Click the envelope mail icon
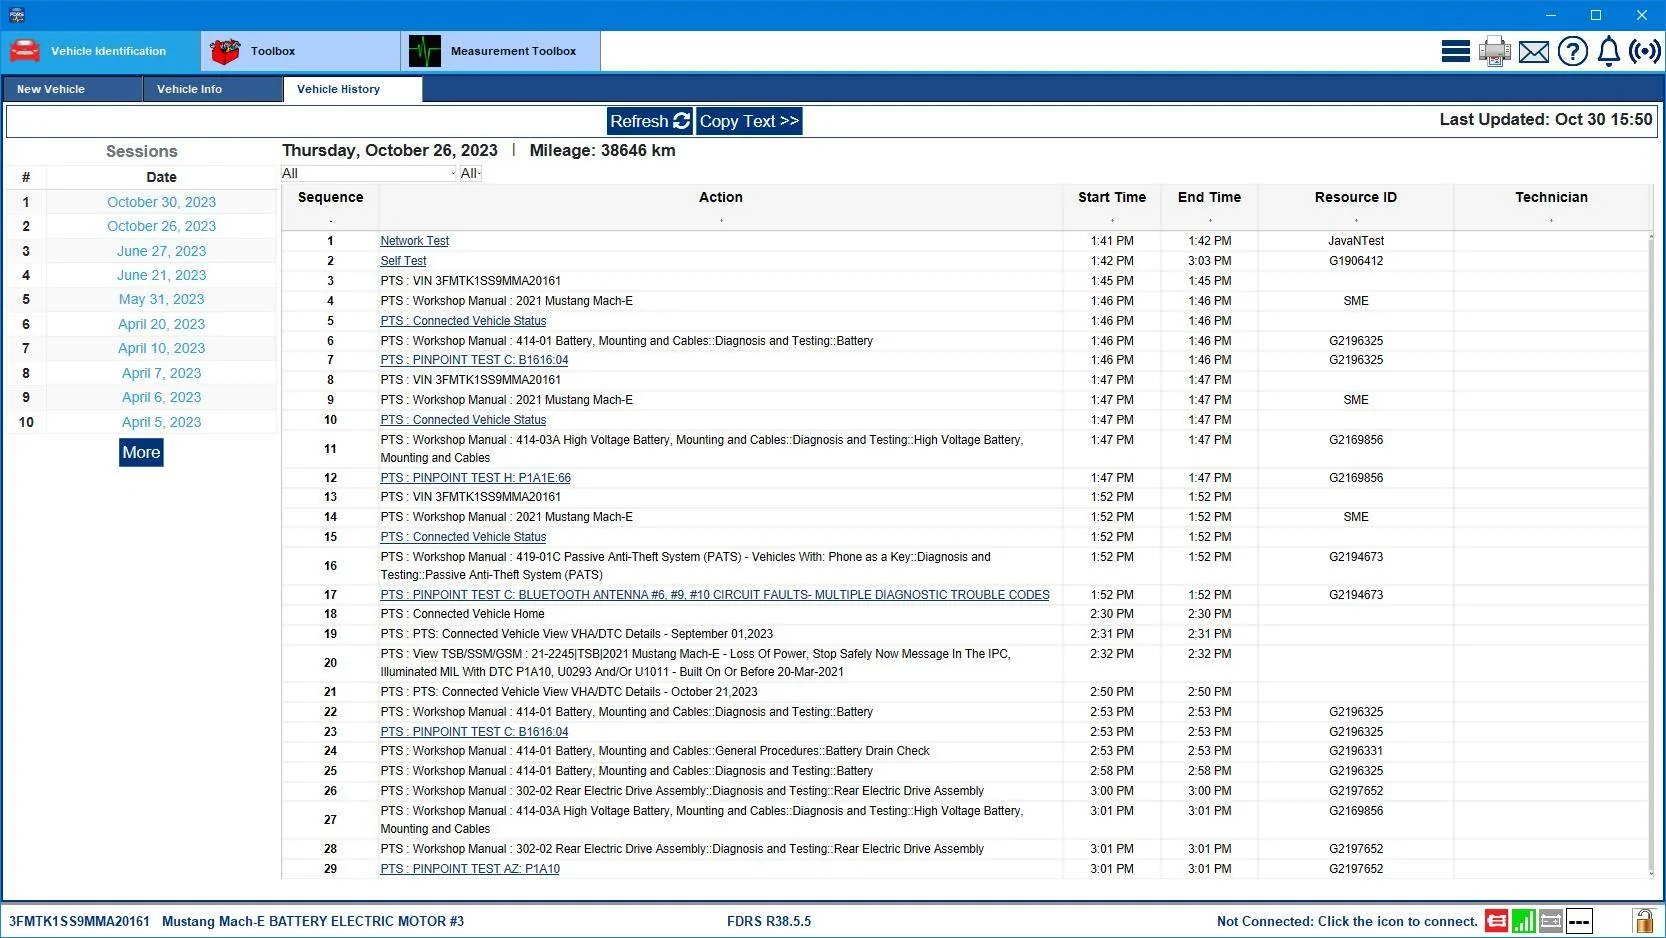Image resolution: width=1666 pixels, height=938 pixels. click(x=1534, y=52)
